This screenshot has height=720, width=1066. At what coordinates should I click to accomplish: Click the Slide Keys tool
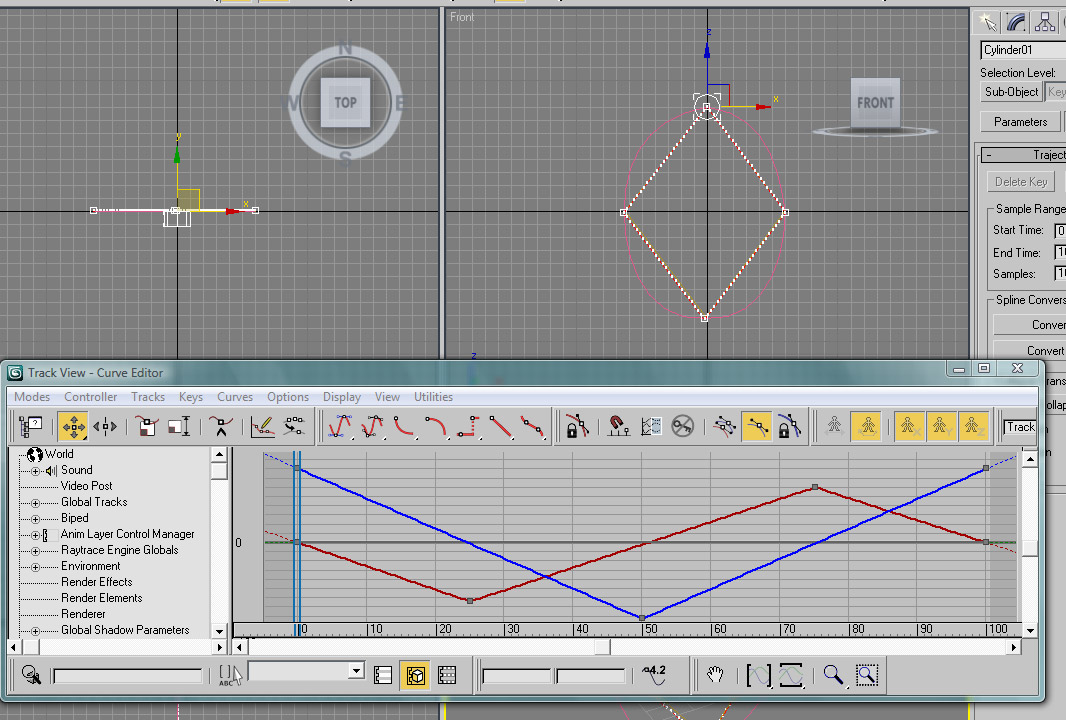[x=105, y=427]
